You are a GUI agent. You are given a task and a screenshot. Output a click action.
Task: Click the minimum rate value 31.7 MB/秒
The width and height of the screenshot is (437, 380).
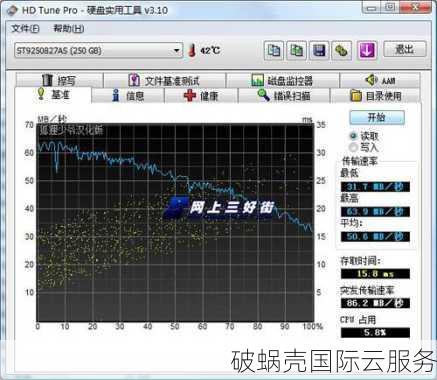pyautogui.click(x=375, y=187)
